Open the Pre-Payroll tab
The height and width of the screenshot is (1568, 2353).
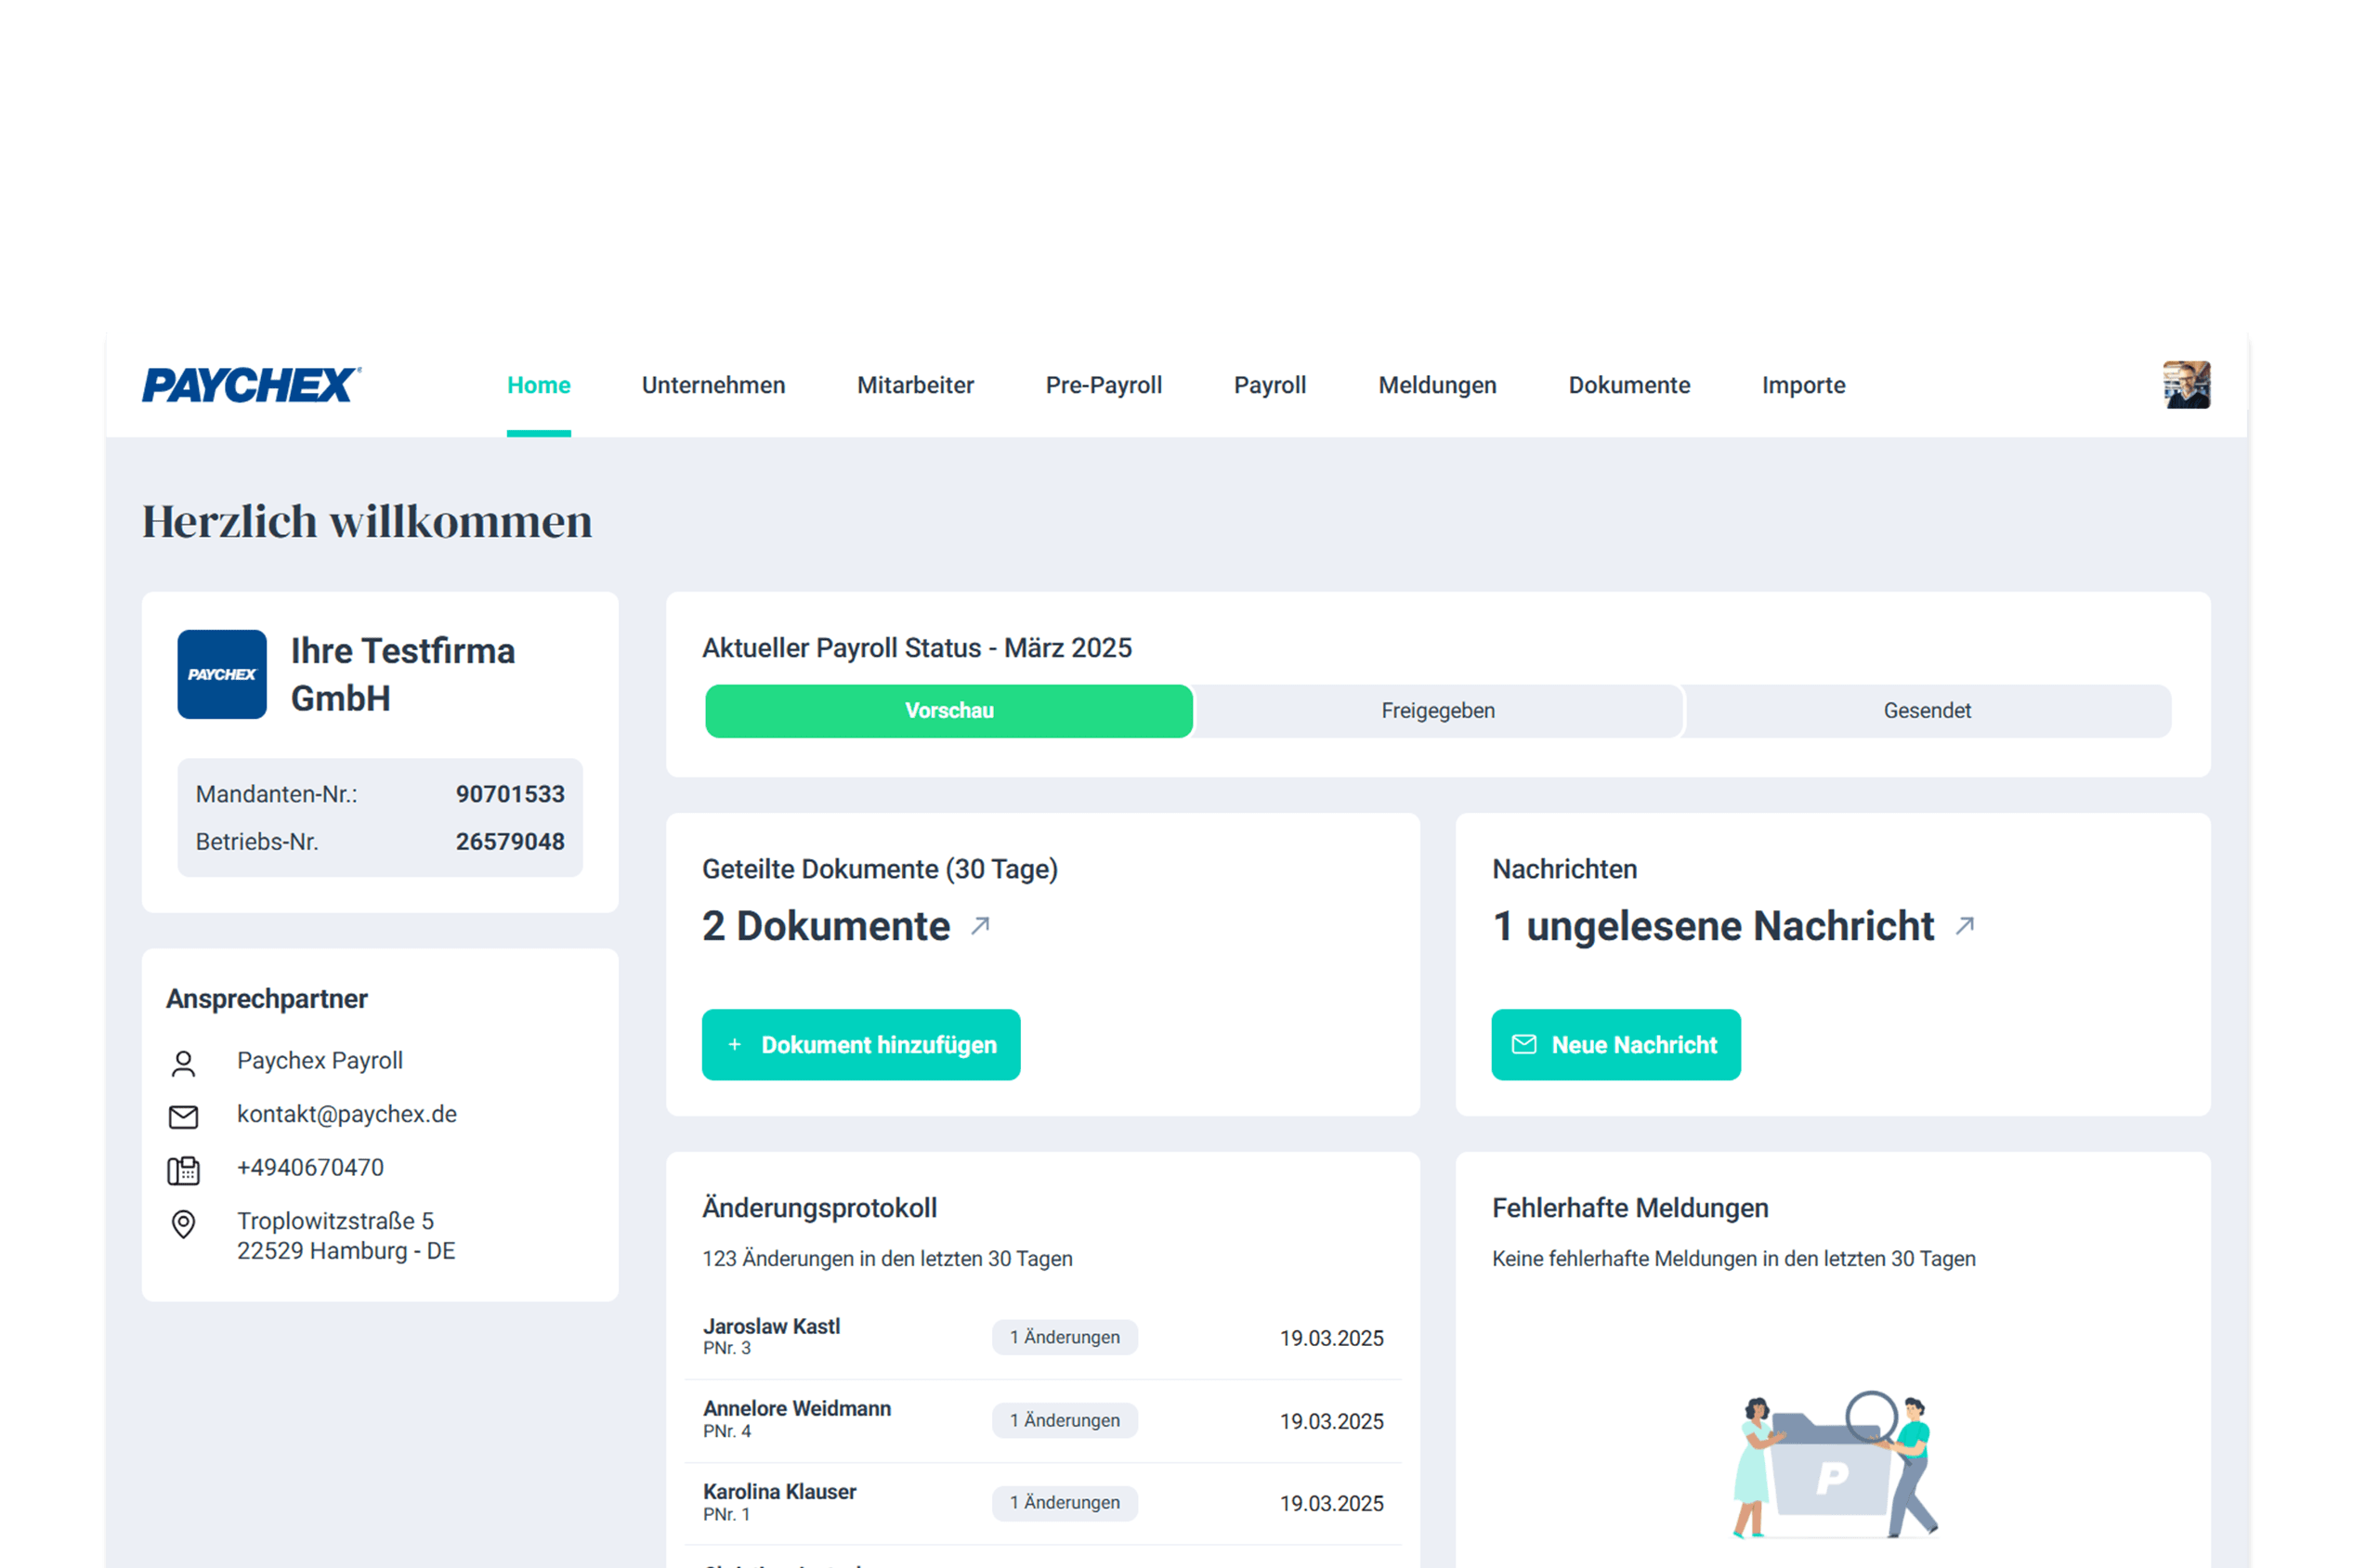[x=1103, y=385]
